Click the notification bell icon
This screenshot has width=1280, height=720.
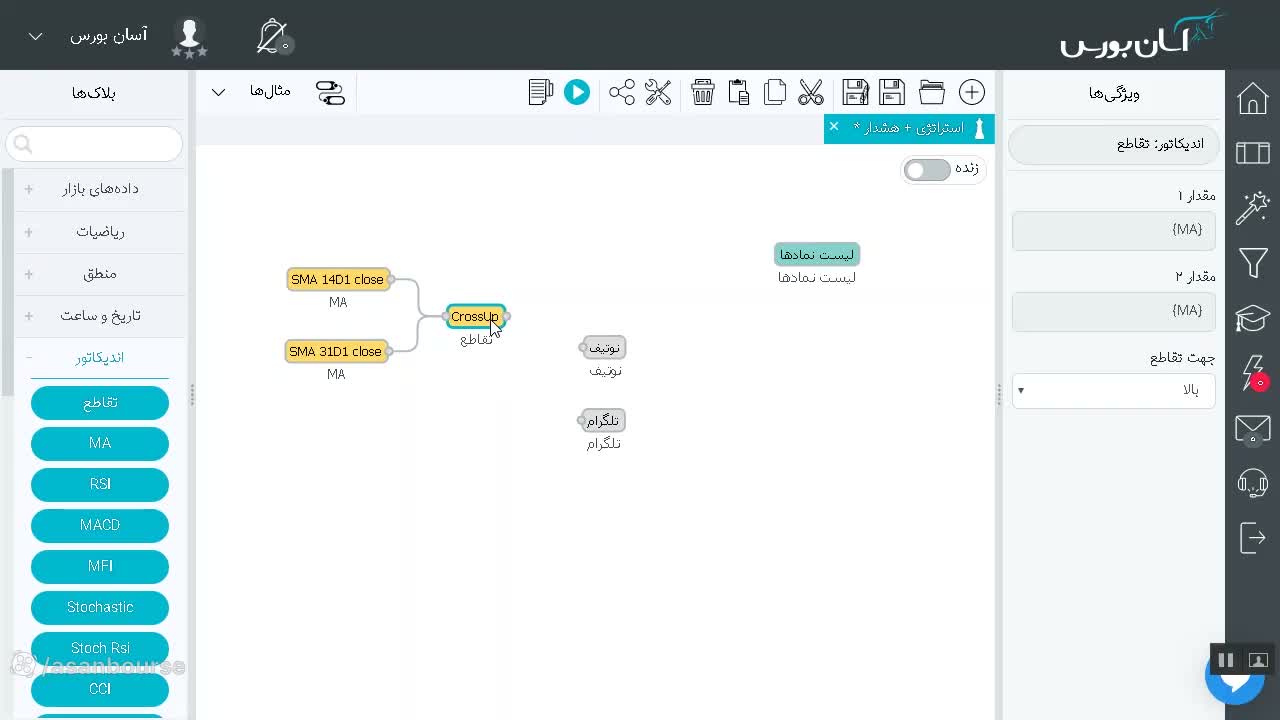[x=273, y=37]
